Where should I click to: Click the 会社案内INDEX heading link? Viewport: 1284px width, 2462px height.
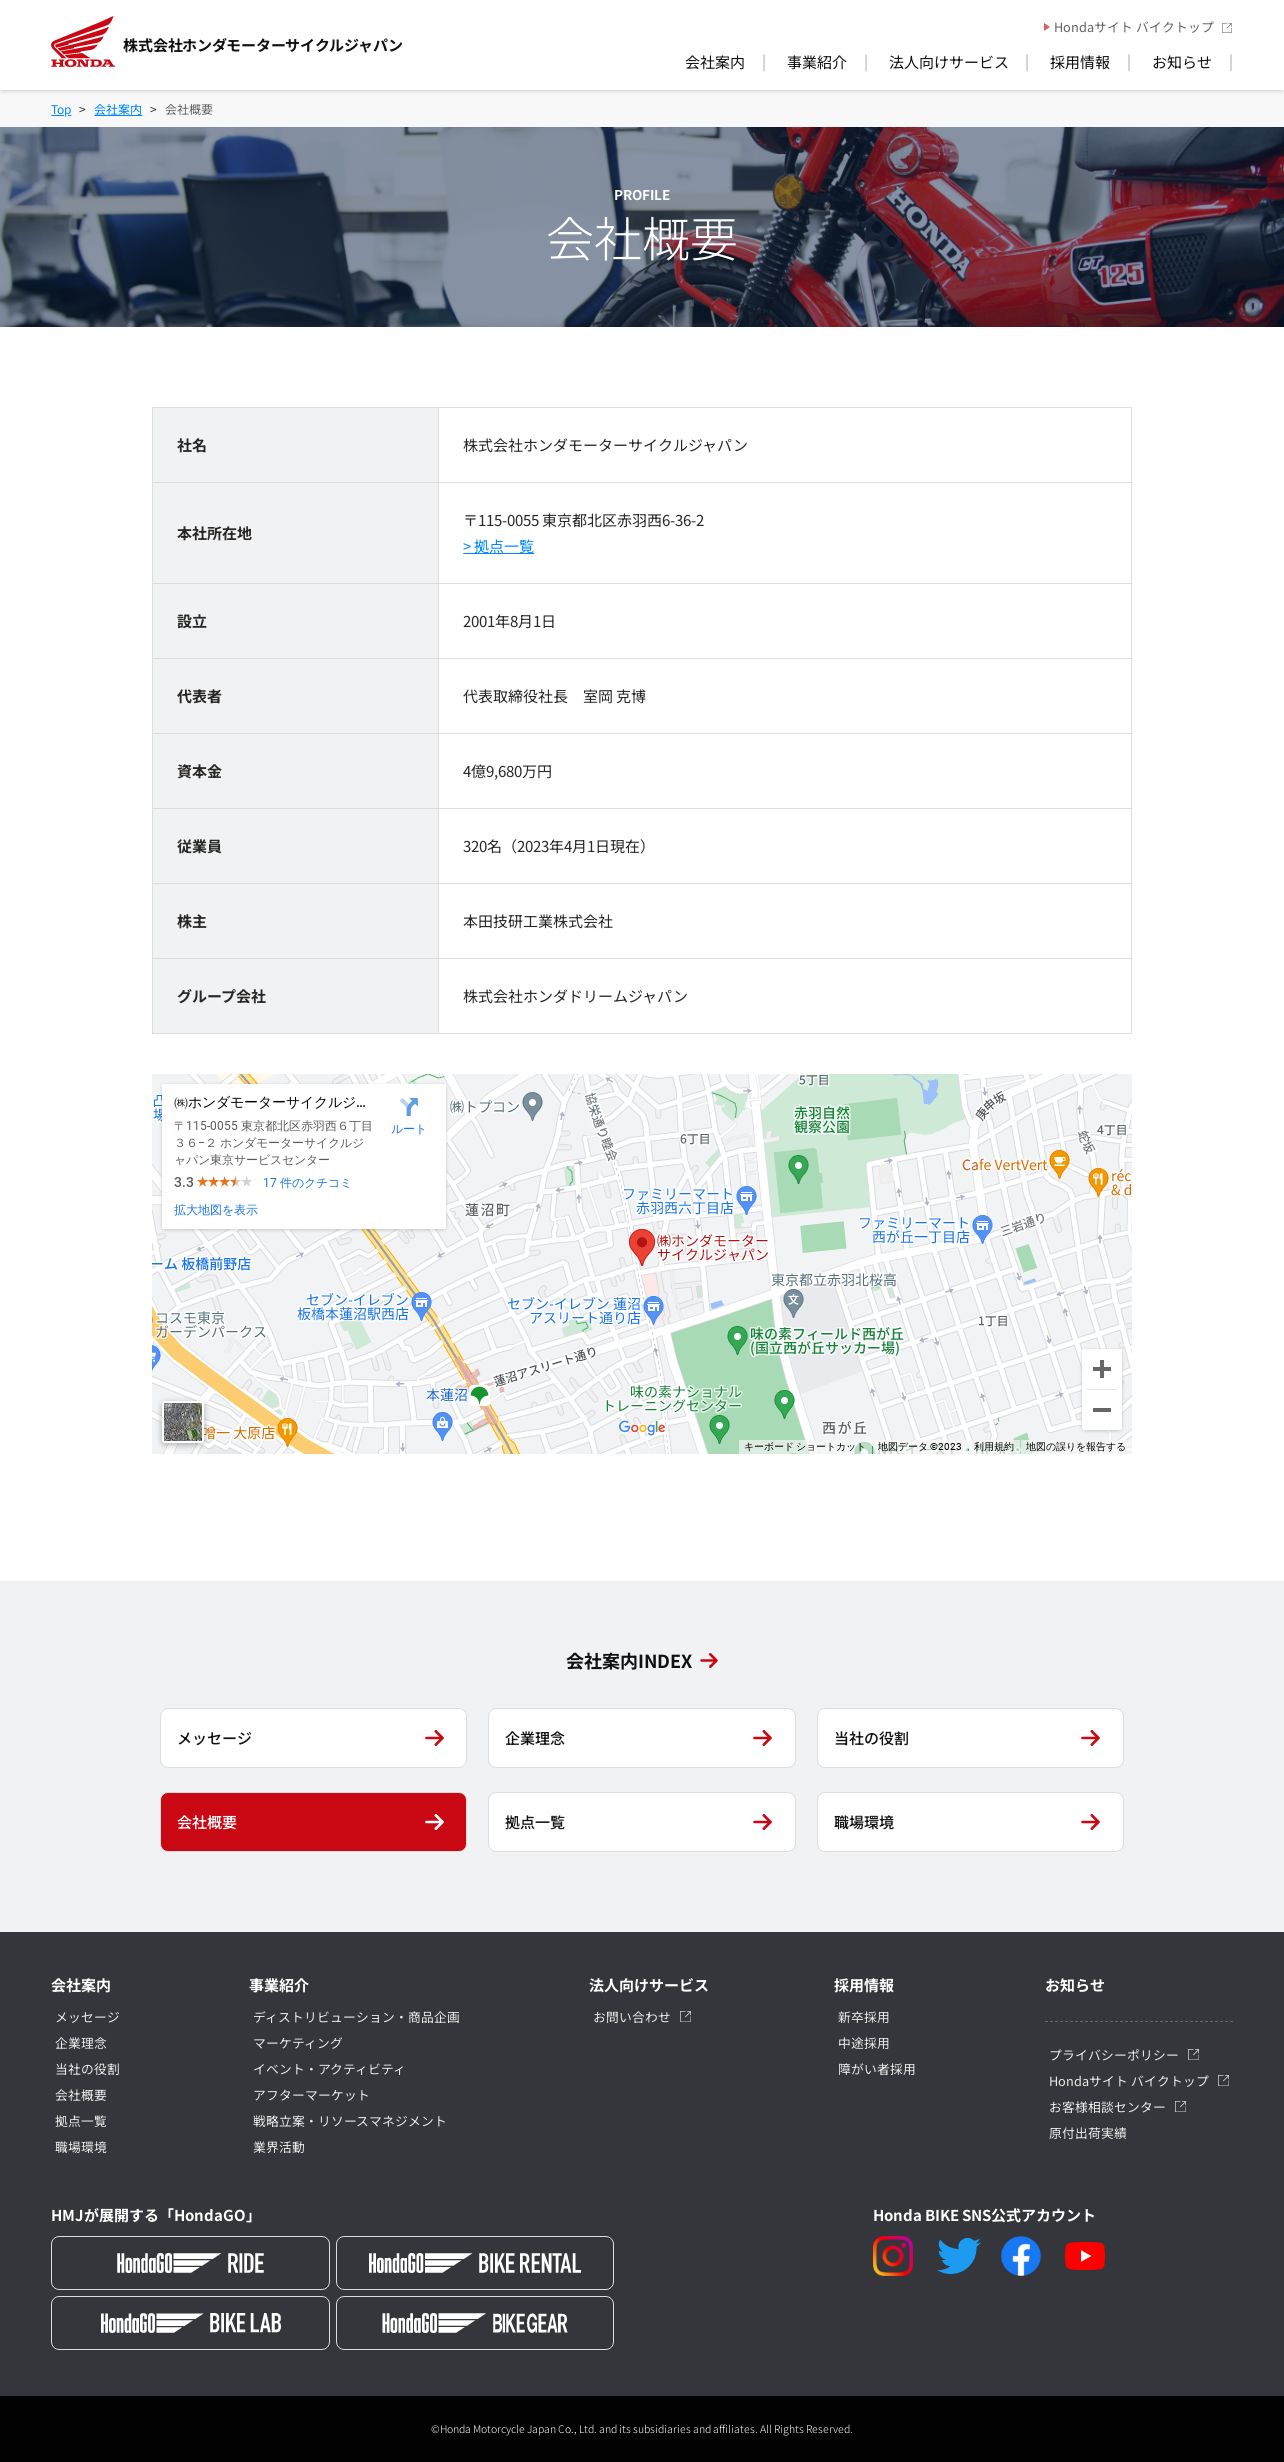coord(642,1660)
